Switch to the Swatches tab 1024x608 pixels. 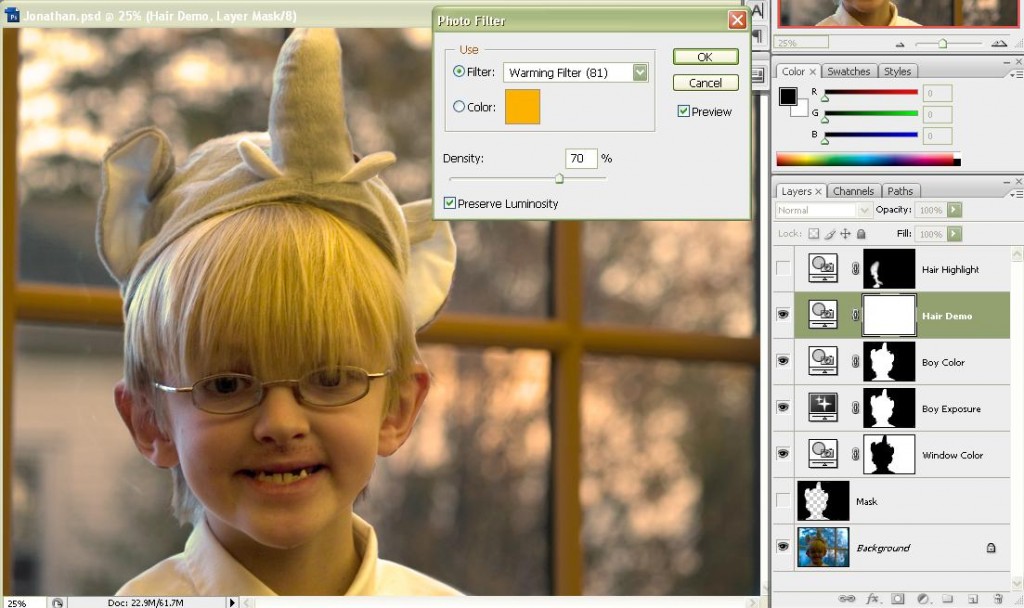coord(848,72)
